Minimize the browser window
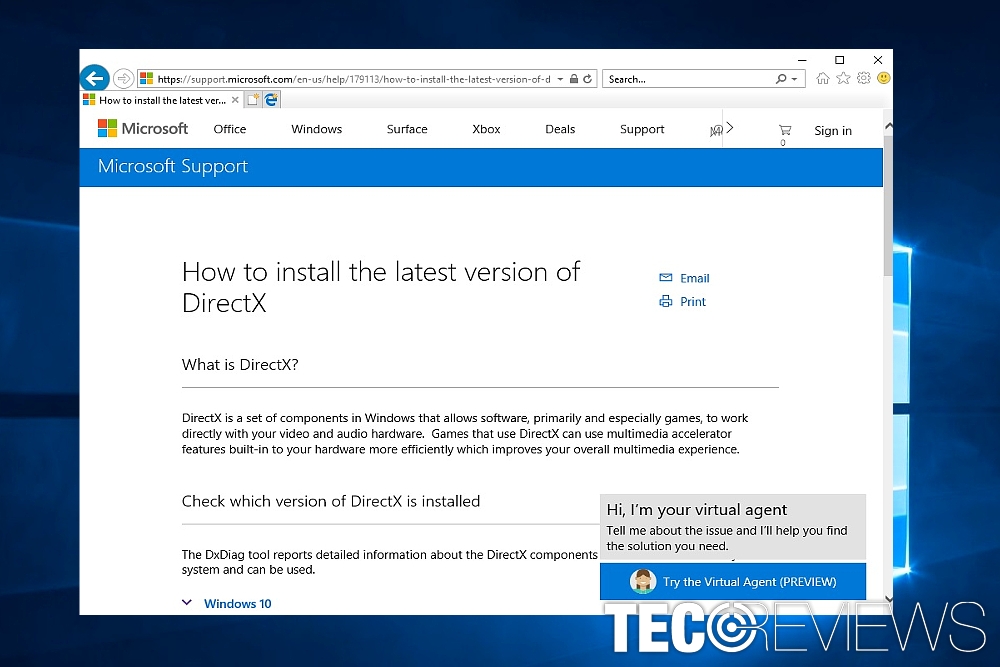Image resolution: width=1000 pixels, height=667 pixels. point(802,60)
